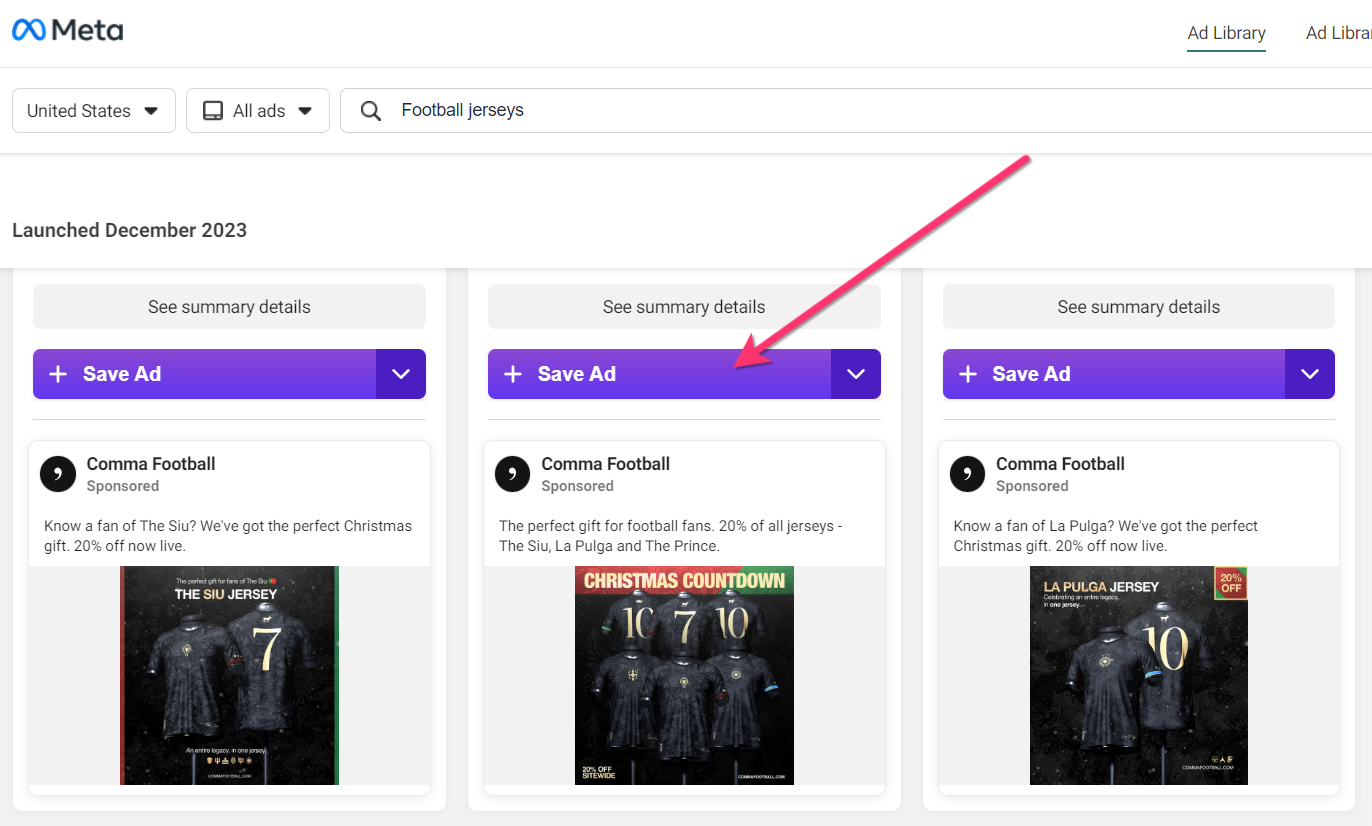Viewport: 1372px width, 826px height.
Task: Click the Sponsored label on Siu ad
Action: 123,486
